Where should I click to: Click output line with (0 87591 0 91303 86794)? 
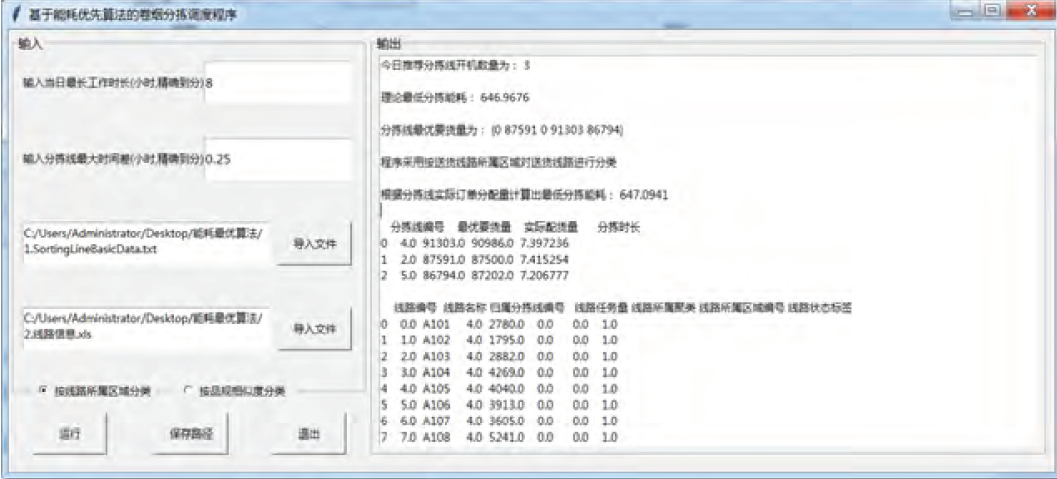coord(502,129)
